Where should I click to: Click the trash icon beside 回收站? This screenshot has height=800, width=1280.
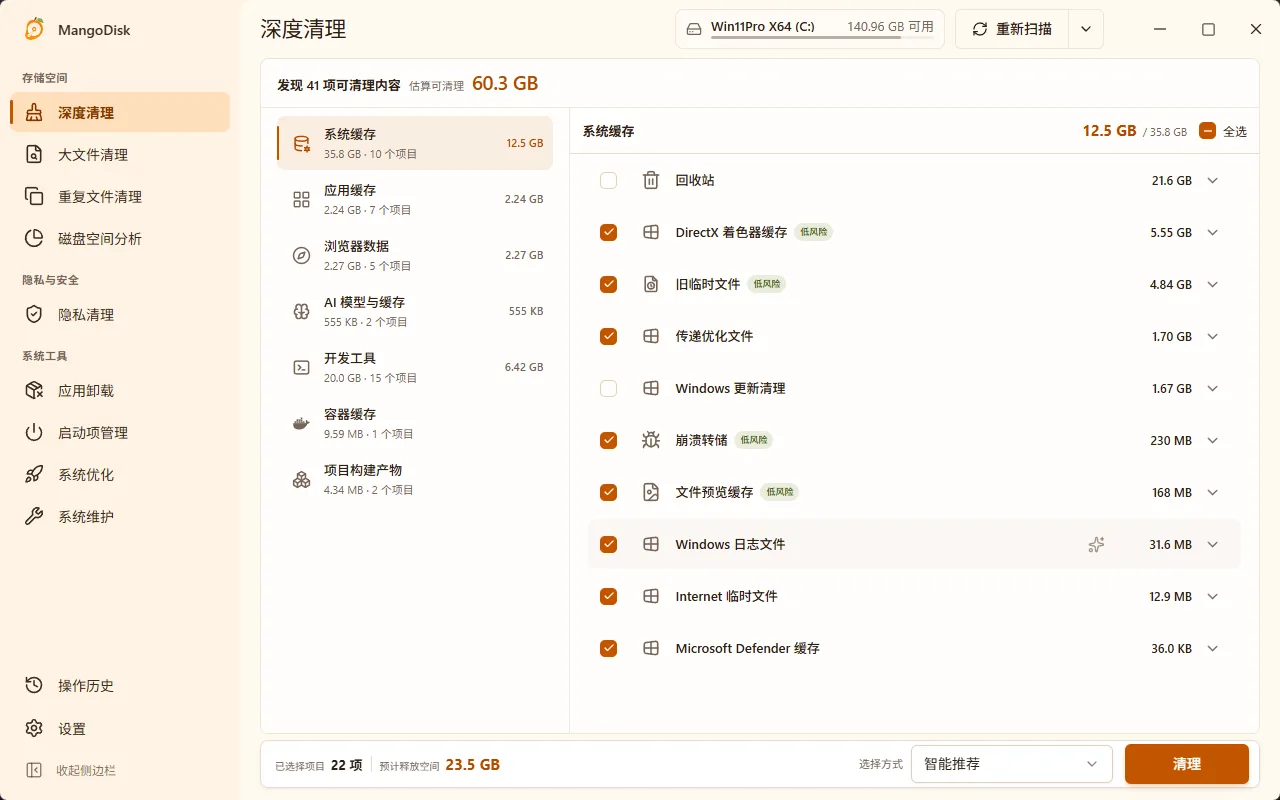coord(651,181)
